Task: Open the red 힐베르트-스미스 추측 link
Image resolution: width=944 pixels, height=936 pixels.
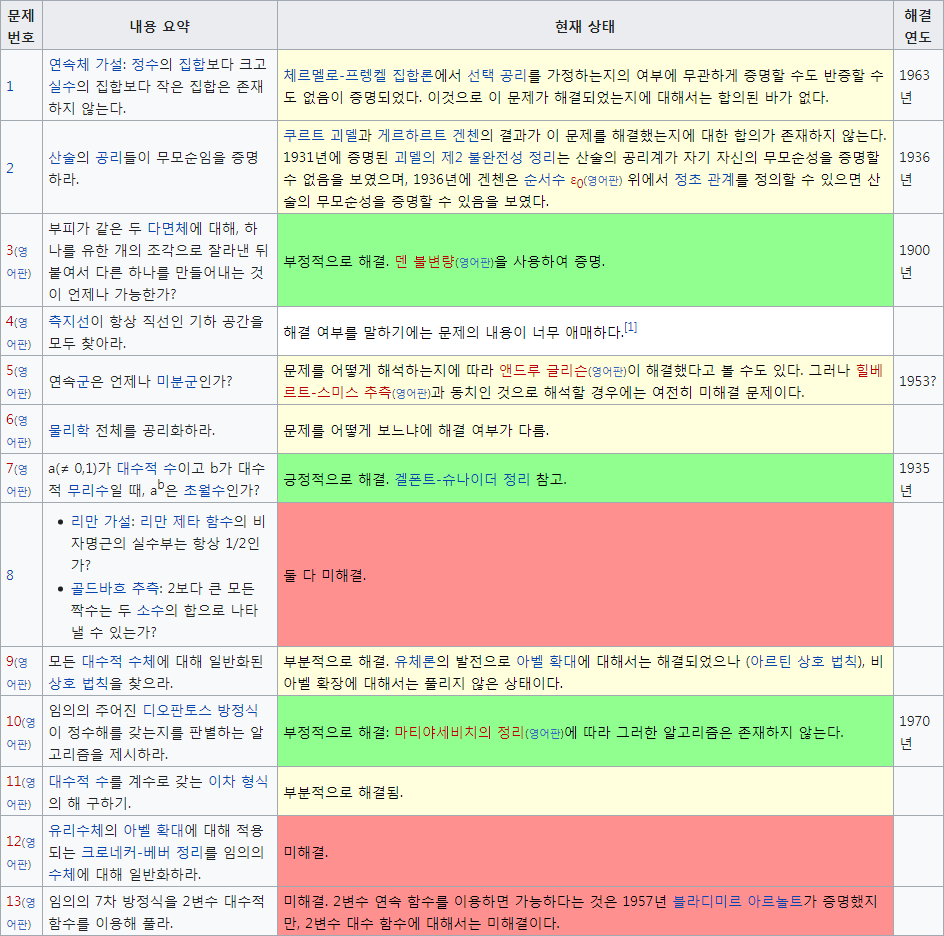Action: point(583,382)
